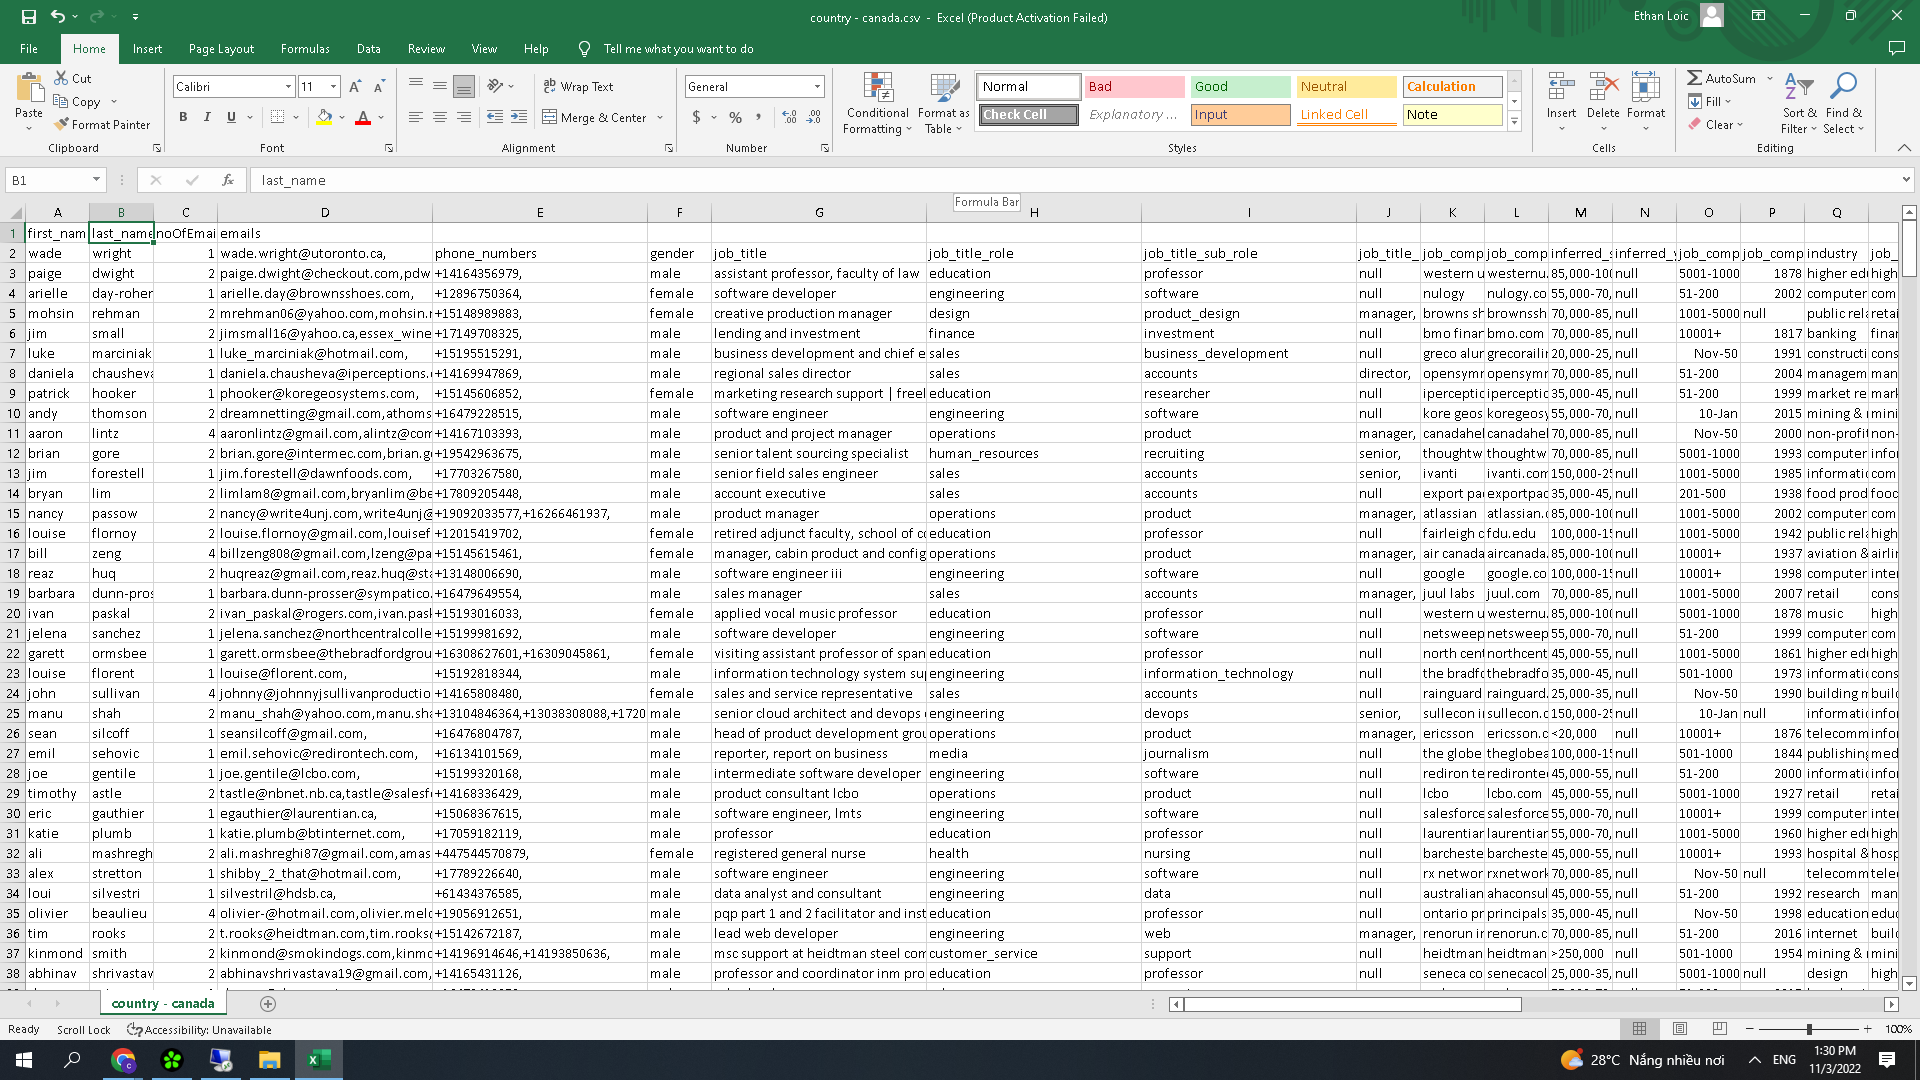Switch to the Data tab
Screen dimensions: 1920x1080
click(369, 48)
